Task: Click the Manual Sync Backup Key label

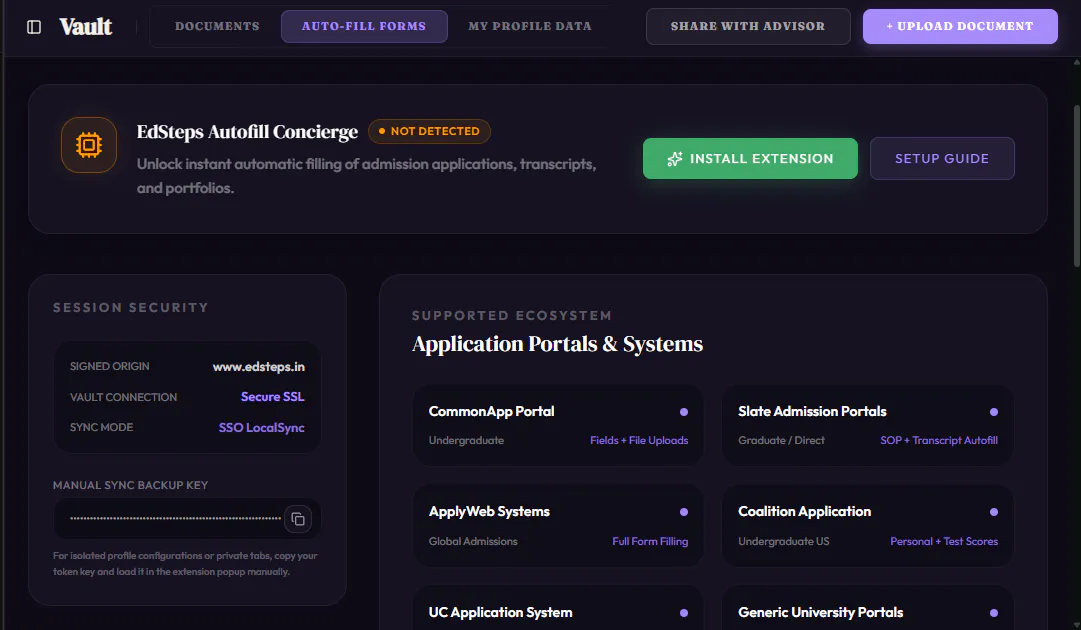Action: pos(130,485)
